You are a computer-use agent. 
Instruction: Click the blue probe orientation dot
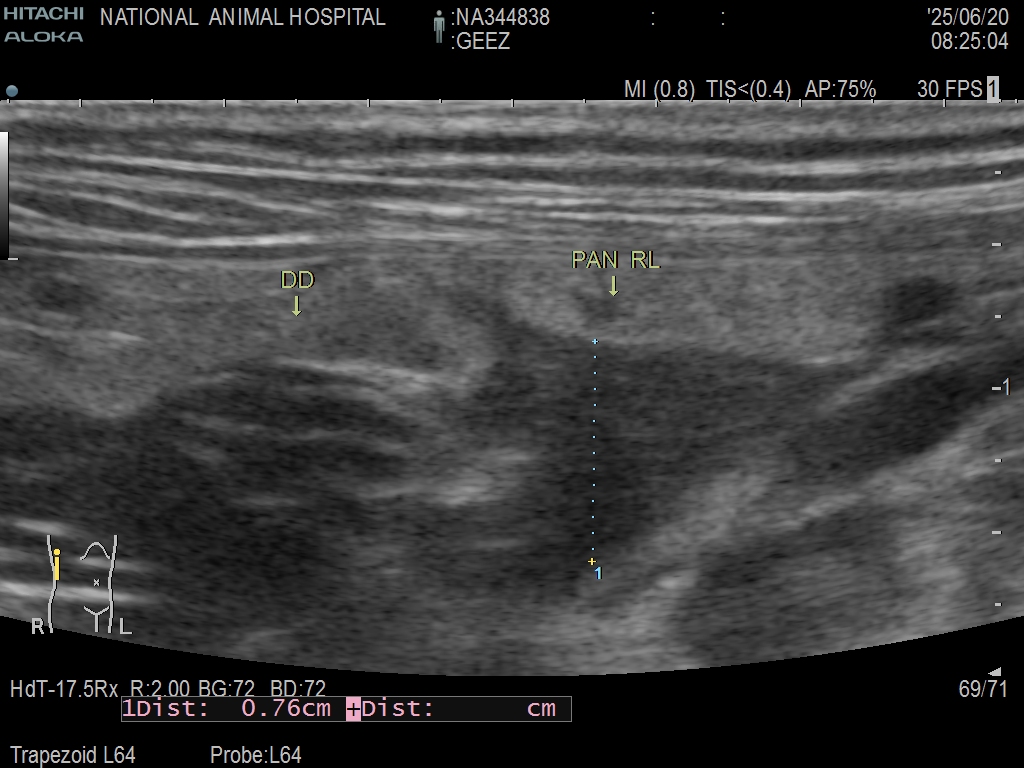coord(12,91)
